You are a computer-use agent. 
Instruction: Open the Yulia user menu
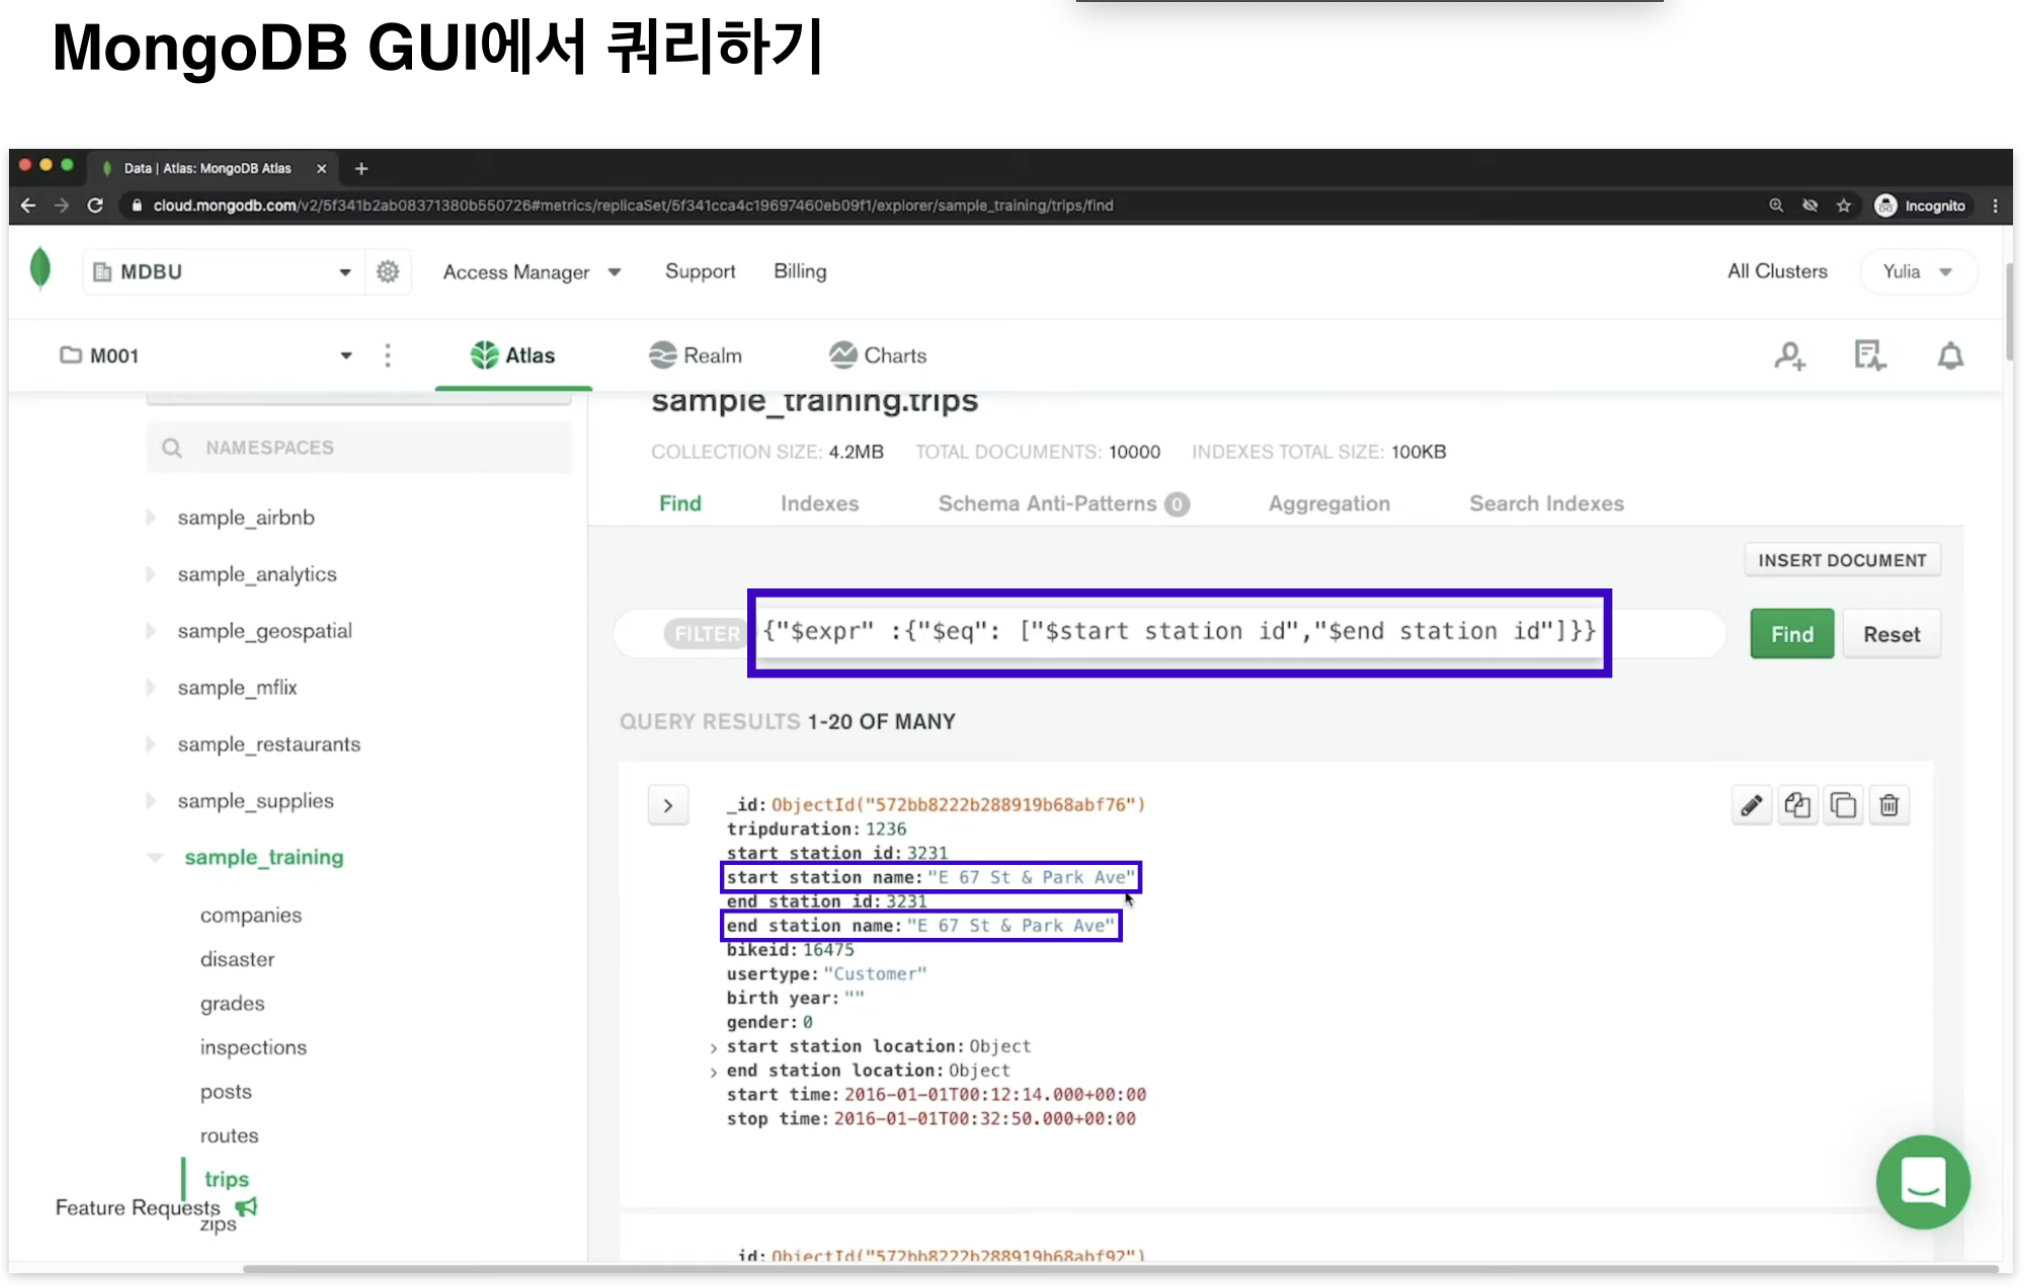pos(1917,272)
